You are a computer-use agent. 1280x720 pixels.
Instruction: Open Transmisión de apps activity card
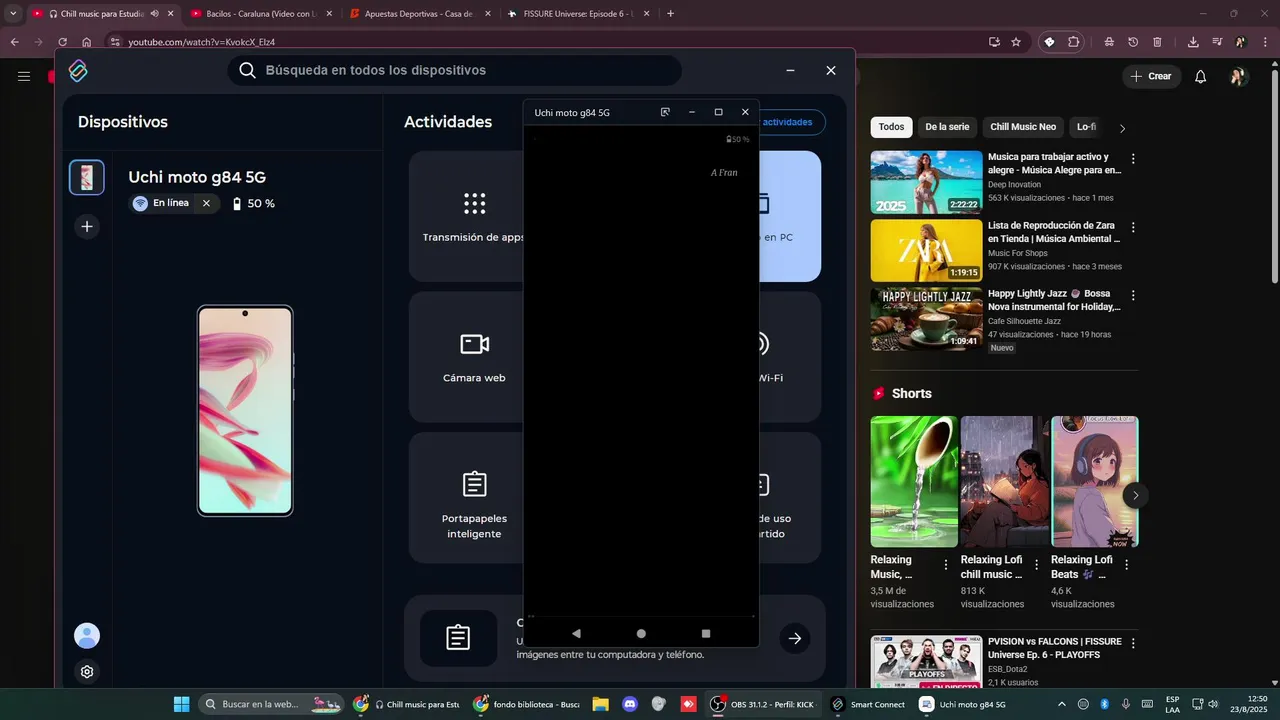point(467,216)
